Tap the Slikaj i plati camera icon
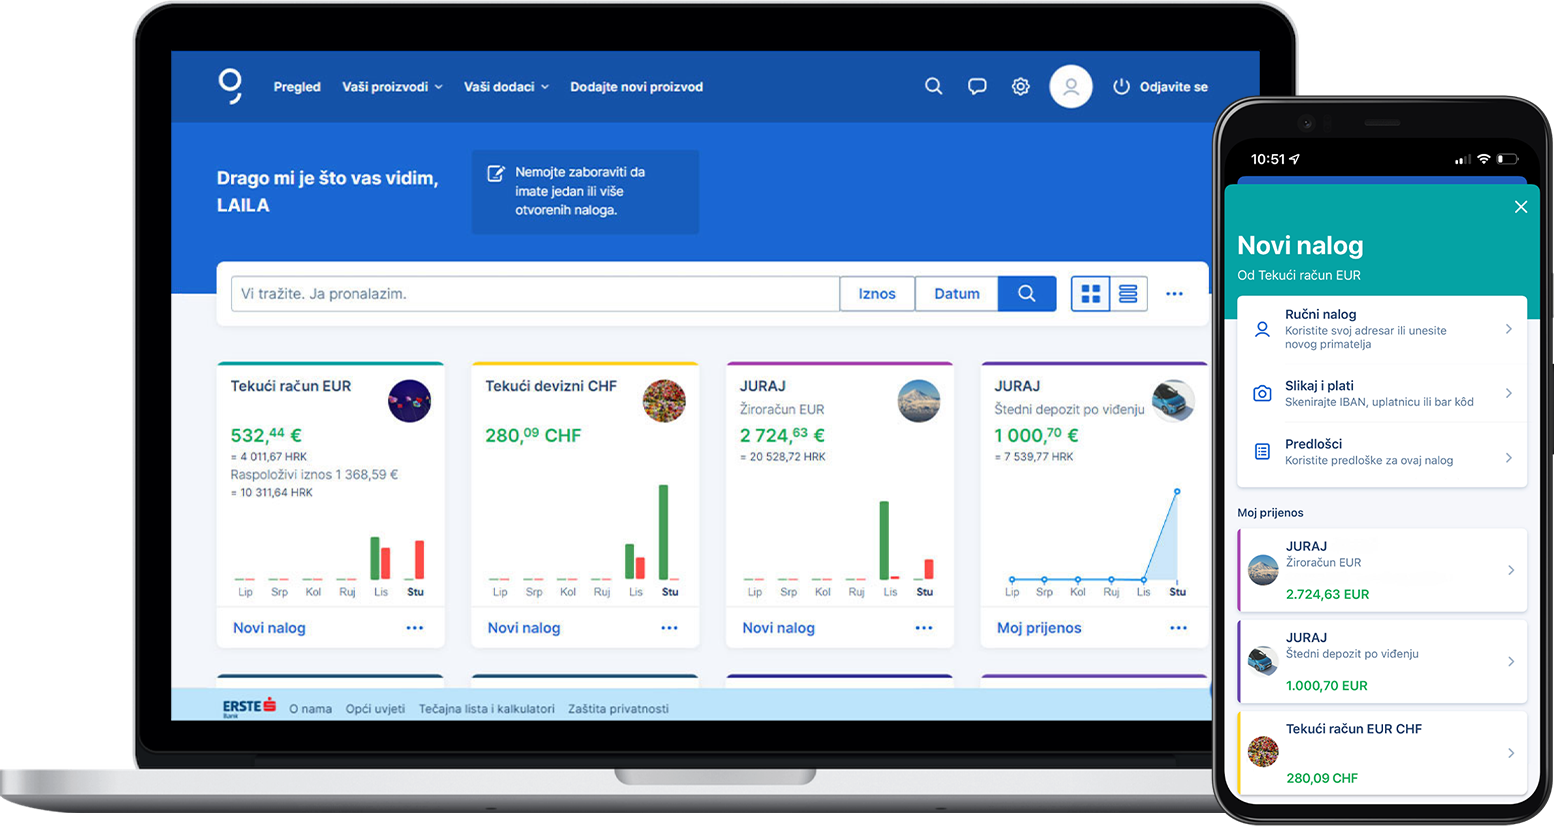 point(1262,394)
